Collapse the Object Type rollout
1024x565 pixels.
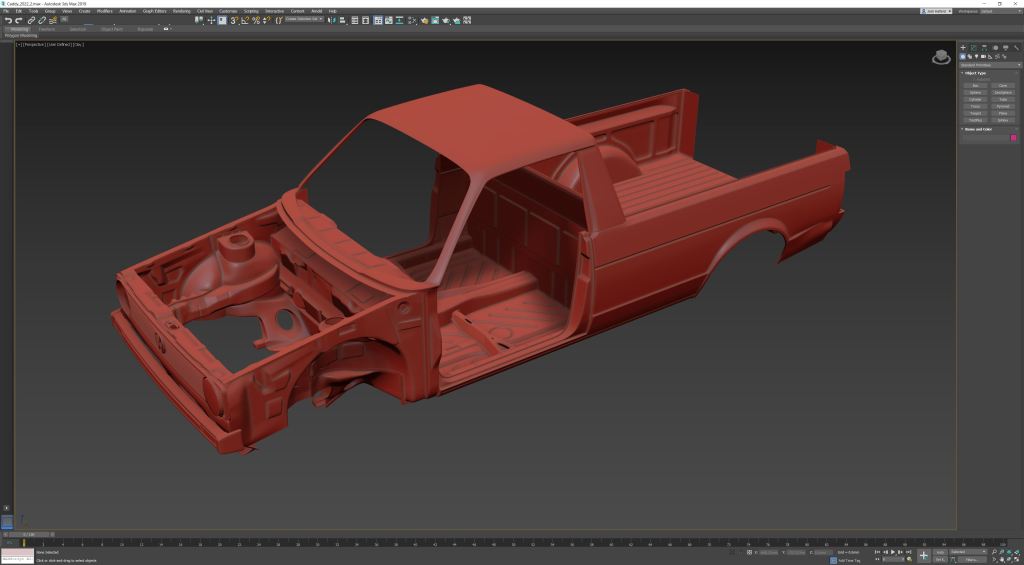tap(975, 73)
